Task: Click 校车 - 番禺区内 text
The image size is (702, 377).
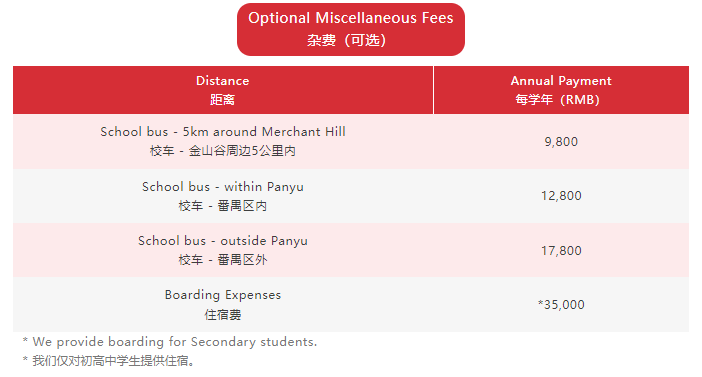Action: [x=223, y=206]
